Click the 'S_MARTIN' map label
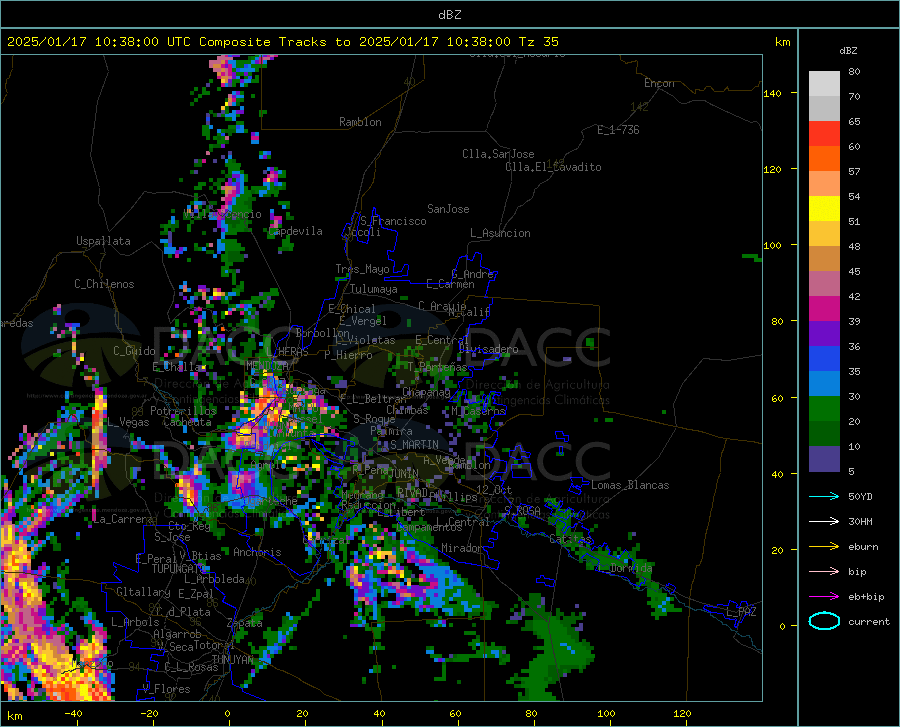The height and width of the screenshot is (727, 900). pos(414,445)
